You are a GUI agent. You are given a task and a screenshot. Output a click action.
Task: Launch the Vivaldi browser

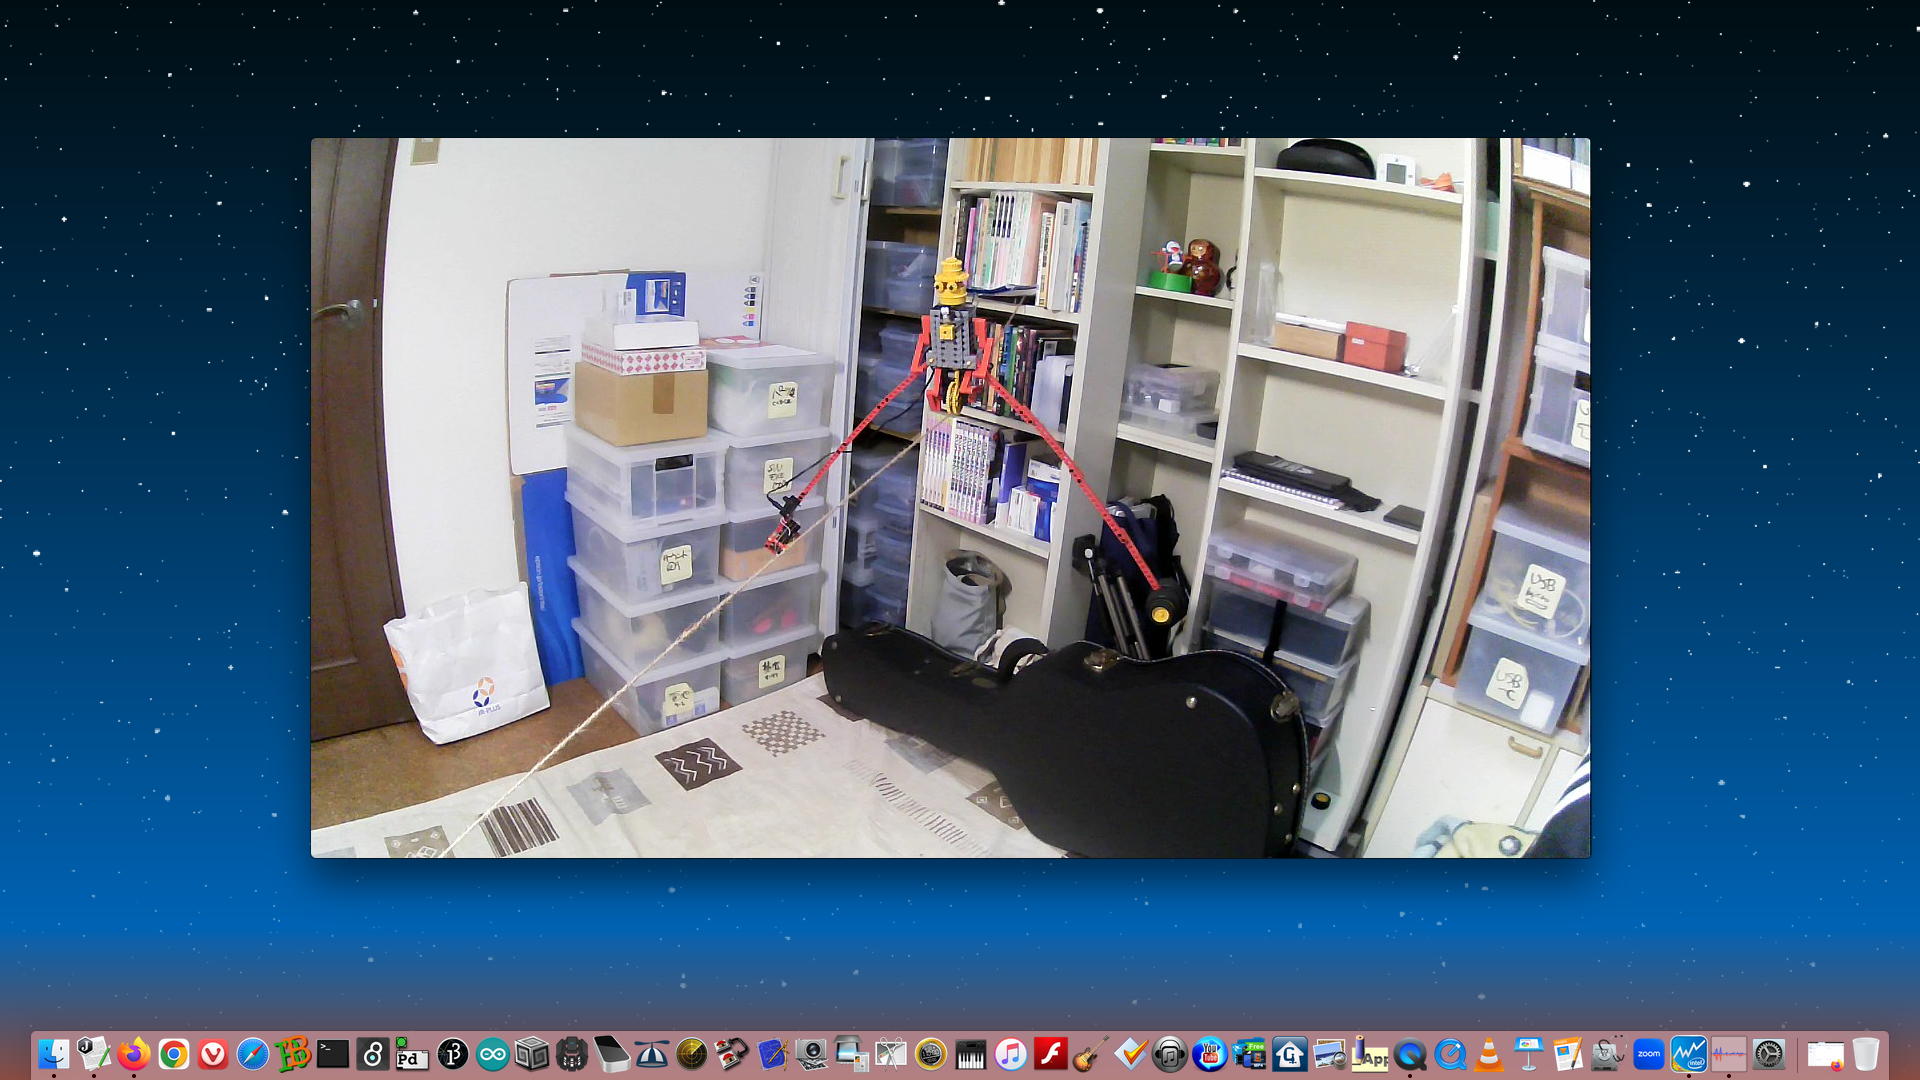coord(213,1054)
